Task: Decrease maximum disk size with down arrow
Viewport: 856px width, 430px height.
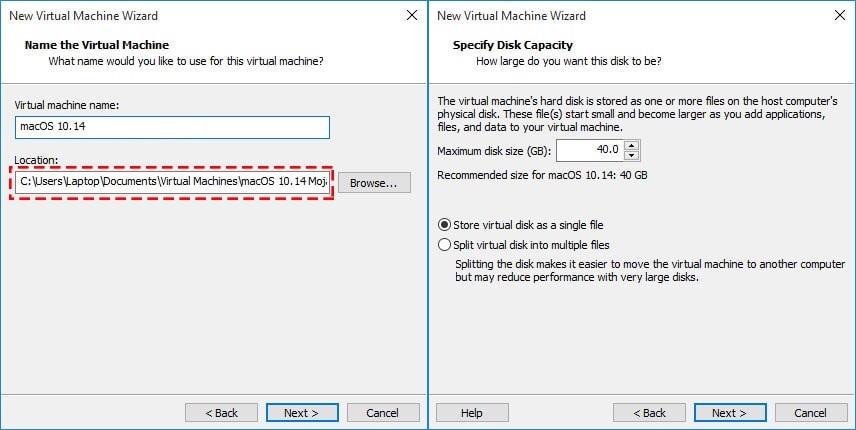Action: [x=631, y=156]
